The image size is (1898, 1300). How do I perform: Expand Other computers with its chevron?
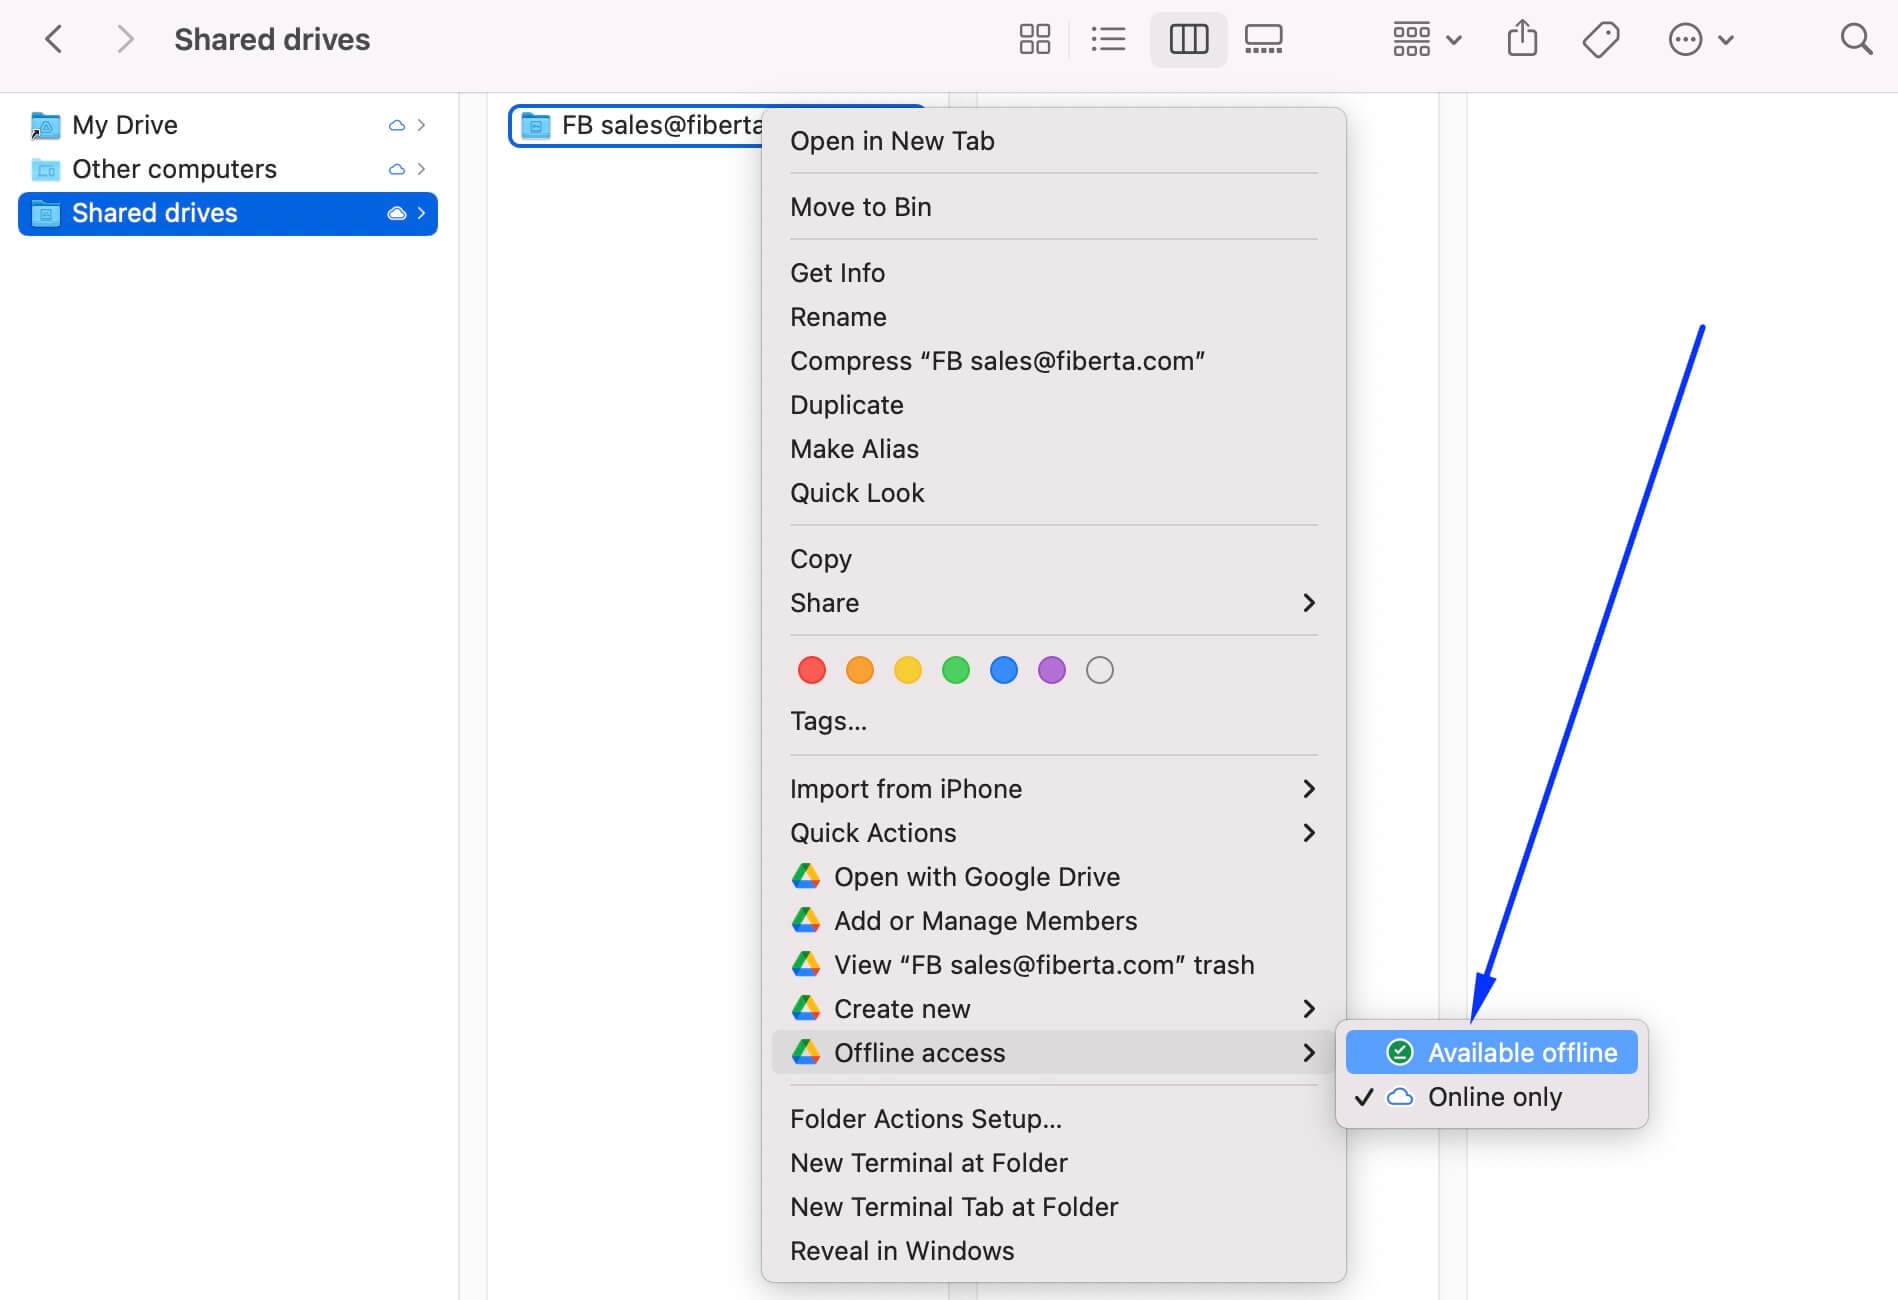[x=421, y=169]
